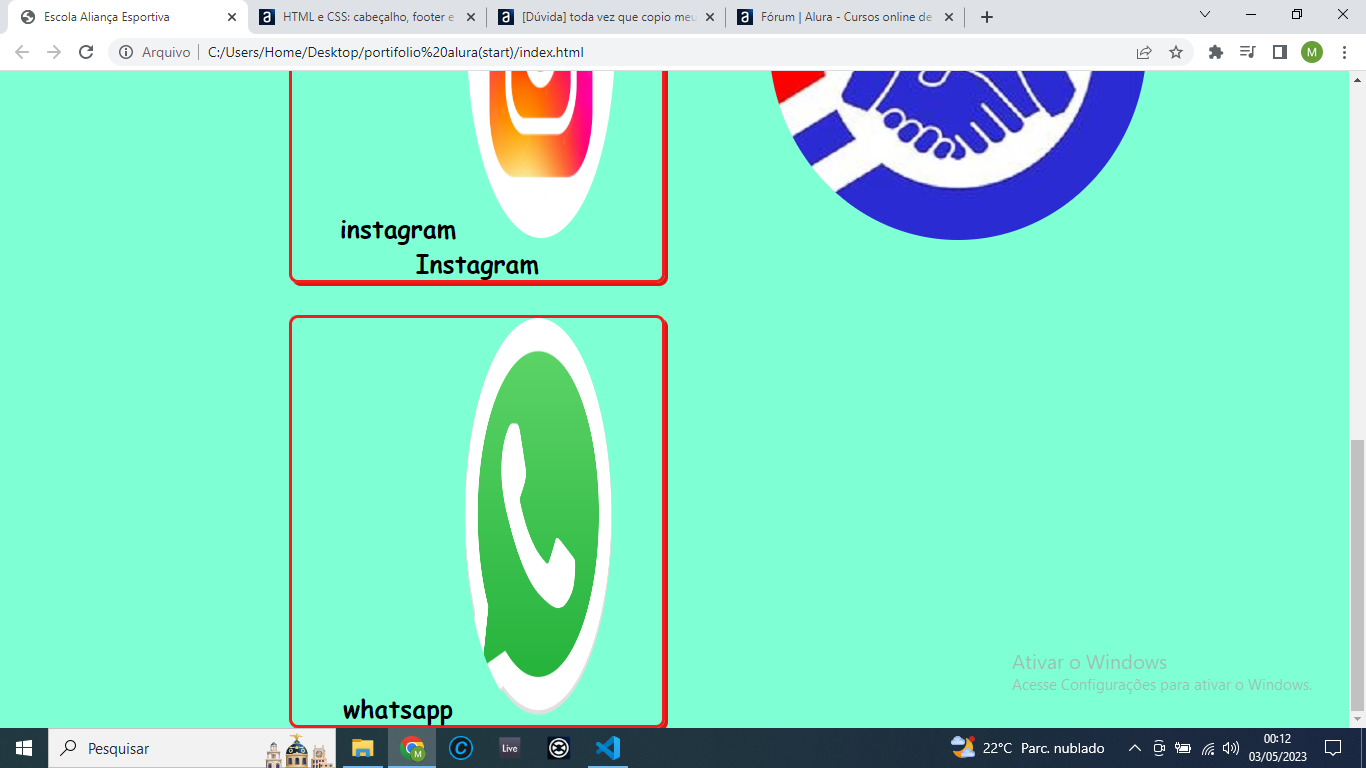This screenshot has height=768, width=1366.
Task: Open Chrome's three-dot menu
Action: tap(1344, 52)
